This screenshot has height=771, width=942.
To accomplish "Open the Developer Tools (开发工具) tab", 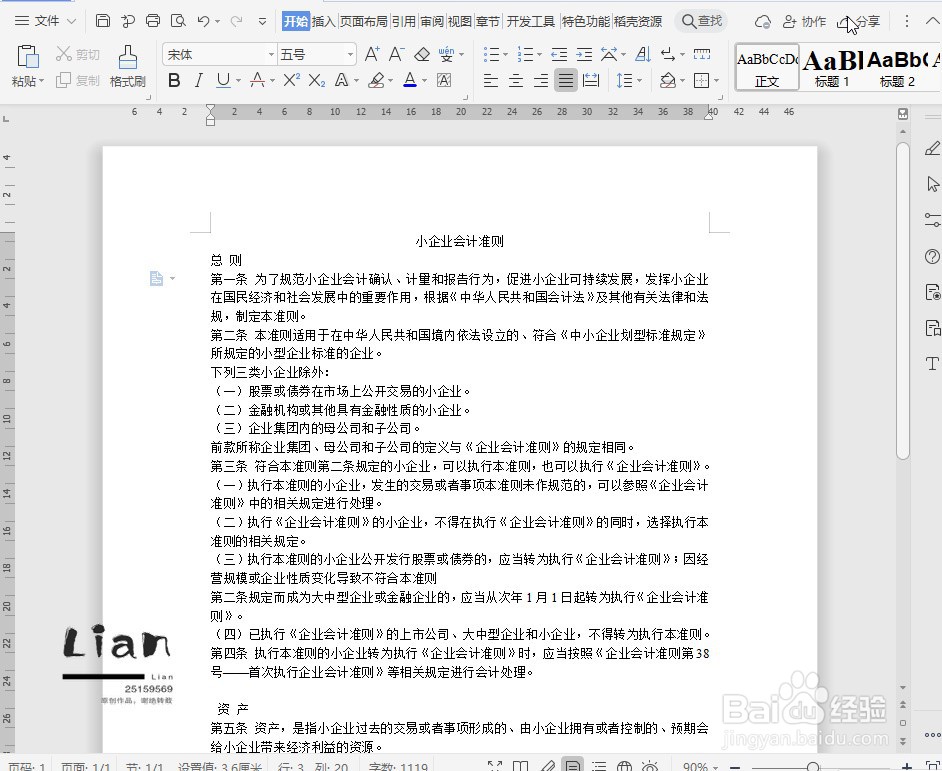I will [530, 22].
